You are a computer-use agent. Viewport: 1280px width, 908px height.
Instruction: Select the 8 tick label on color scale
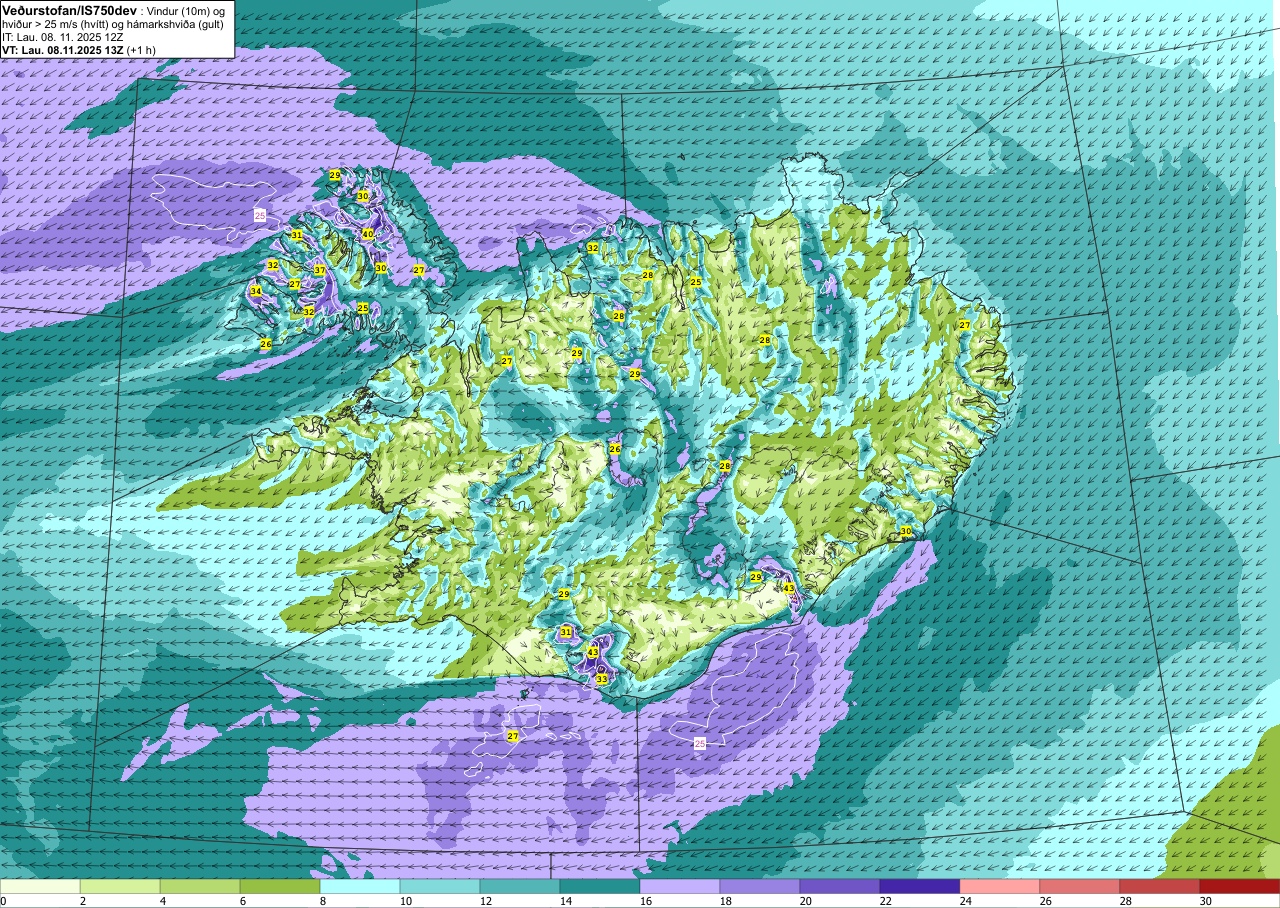point(321,901)
